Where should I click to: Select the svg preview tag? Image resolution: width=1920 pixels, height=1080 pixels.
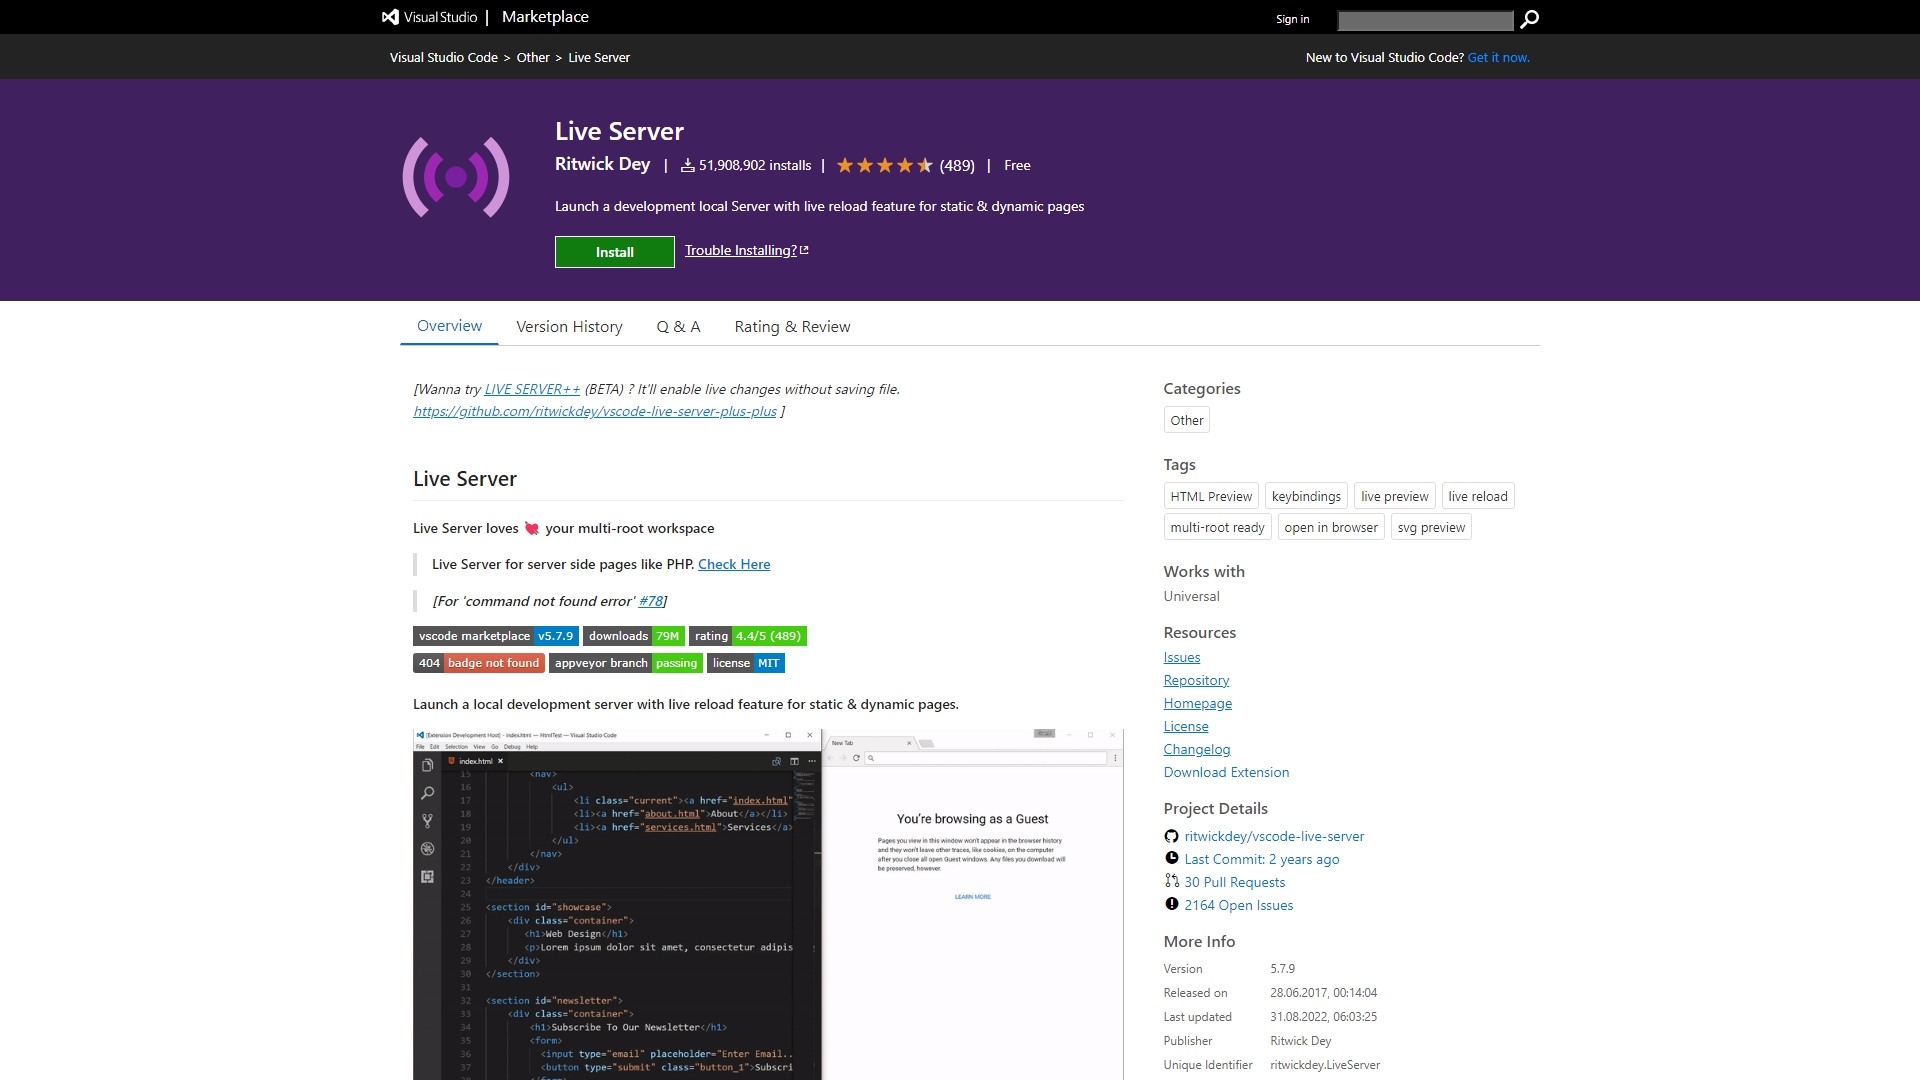[1431, 527]
